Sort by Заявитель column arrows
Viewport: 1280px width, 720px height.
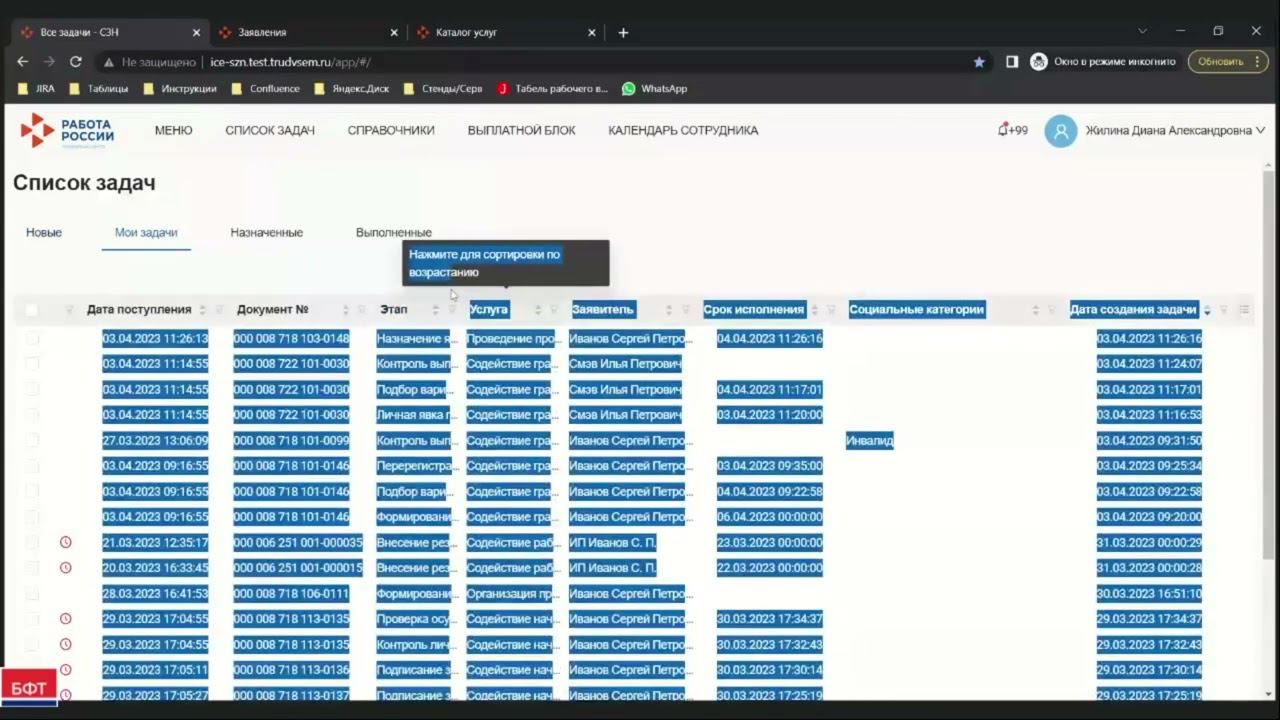click(x=670, y=310)
